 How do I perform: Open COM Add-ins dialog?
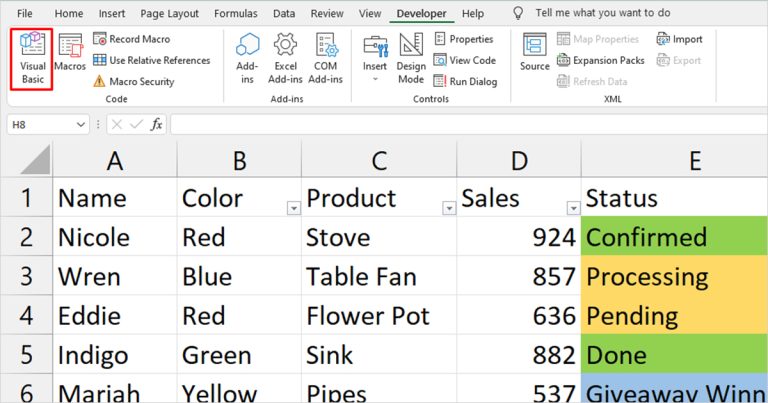326,58
